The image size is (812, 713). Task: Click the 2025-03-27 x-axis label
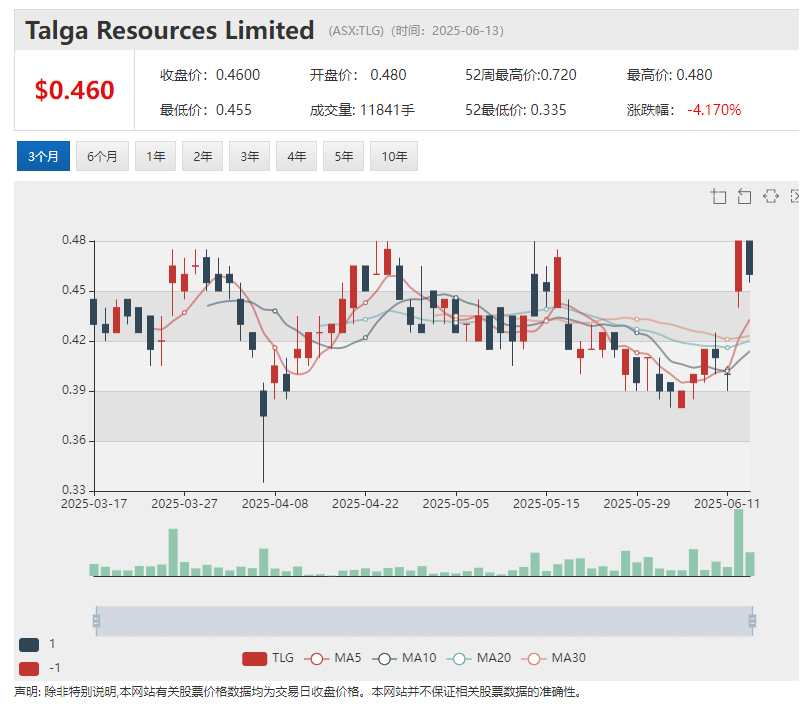pos(184,504)
